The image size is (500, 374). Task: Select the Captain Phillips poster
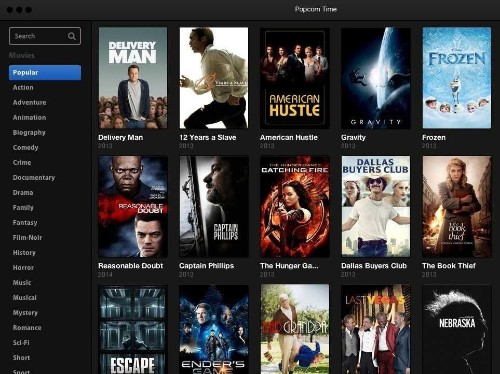[214, 206]
